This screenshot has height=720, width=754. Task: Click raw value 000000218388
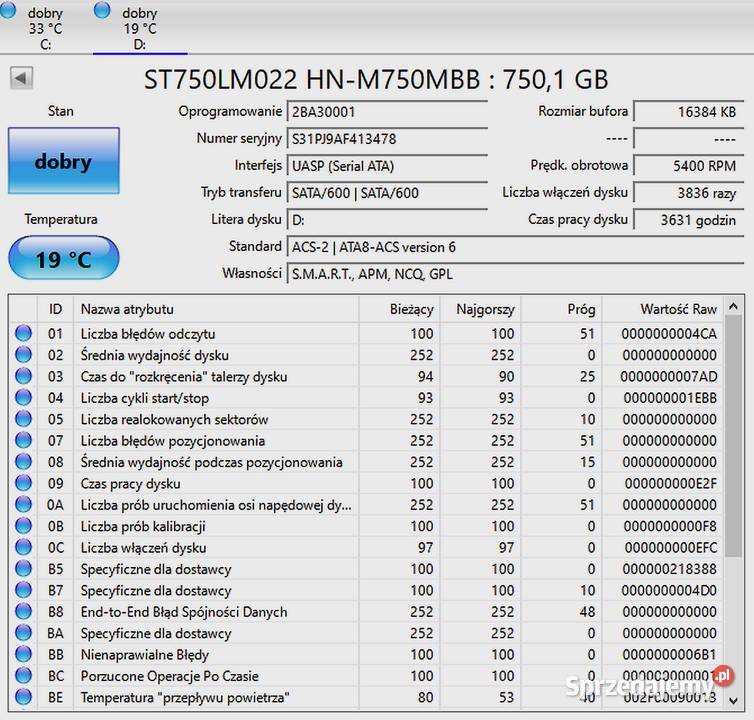coord(669,569)
